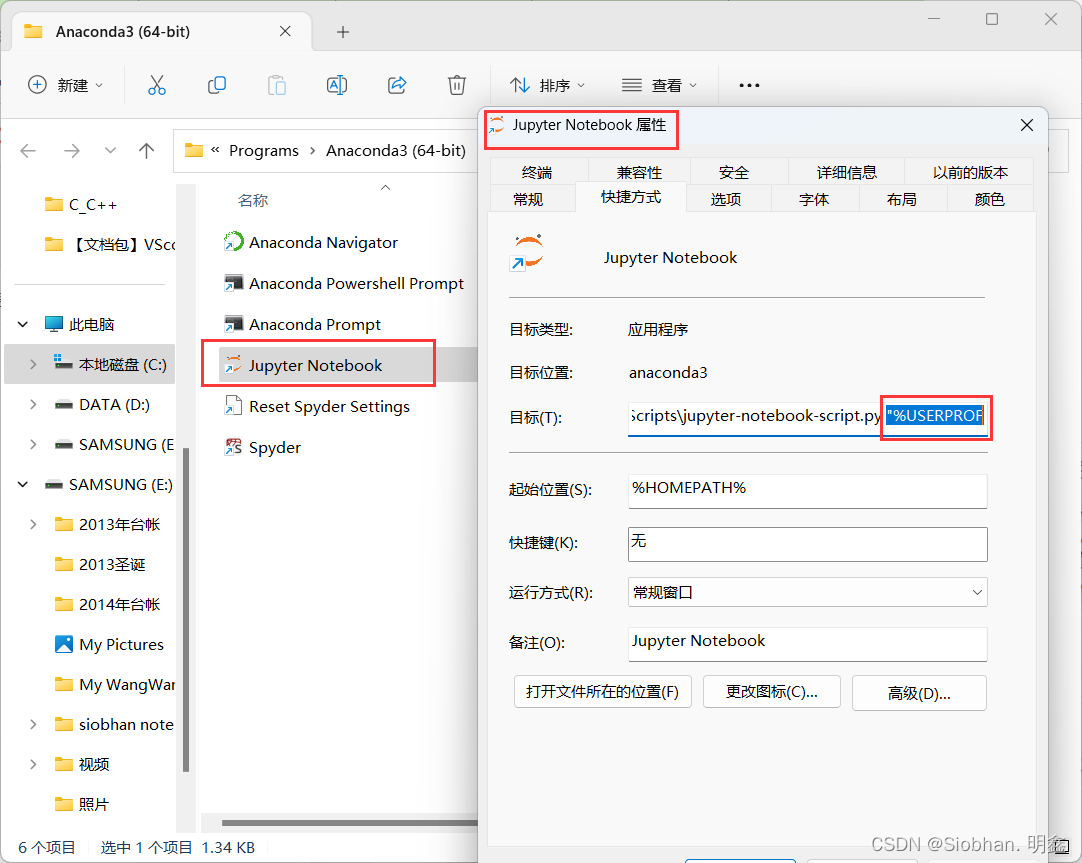This screenshot has width=1082, height=863.
Task: Open the three-dot more options menu
Action: 749,85
